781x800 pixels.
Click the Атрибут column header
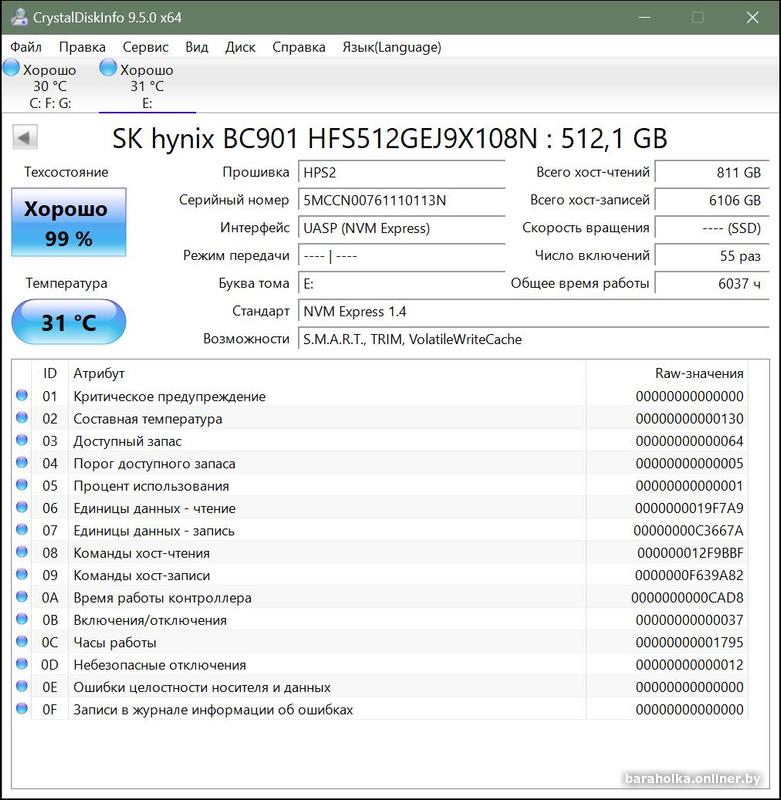point(98,373)
